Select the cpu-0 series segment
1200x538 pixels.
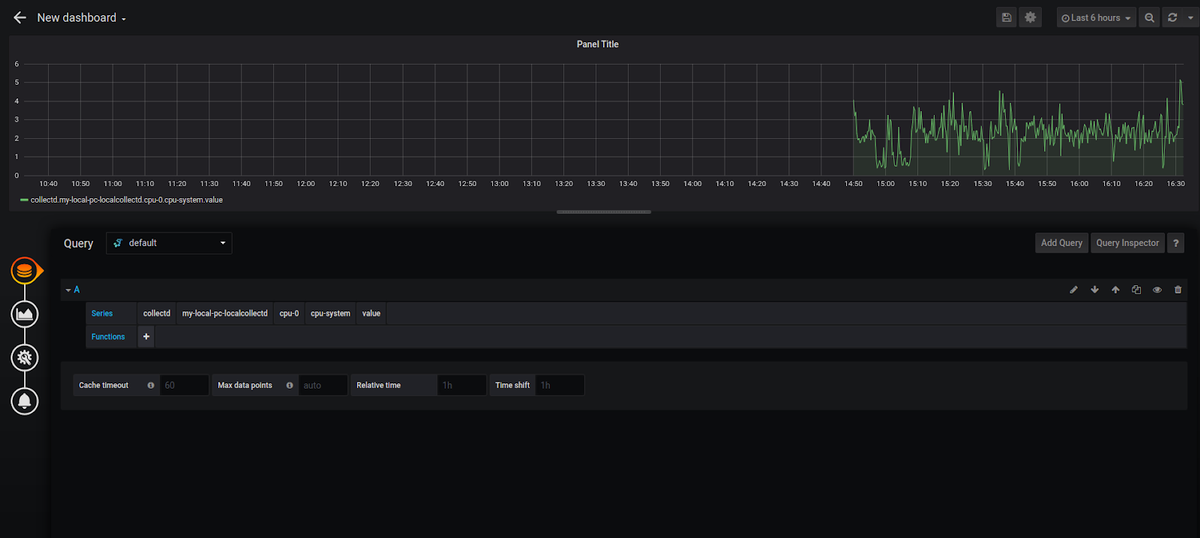pyautogui.click(x=289, y=314)
